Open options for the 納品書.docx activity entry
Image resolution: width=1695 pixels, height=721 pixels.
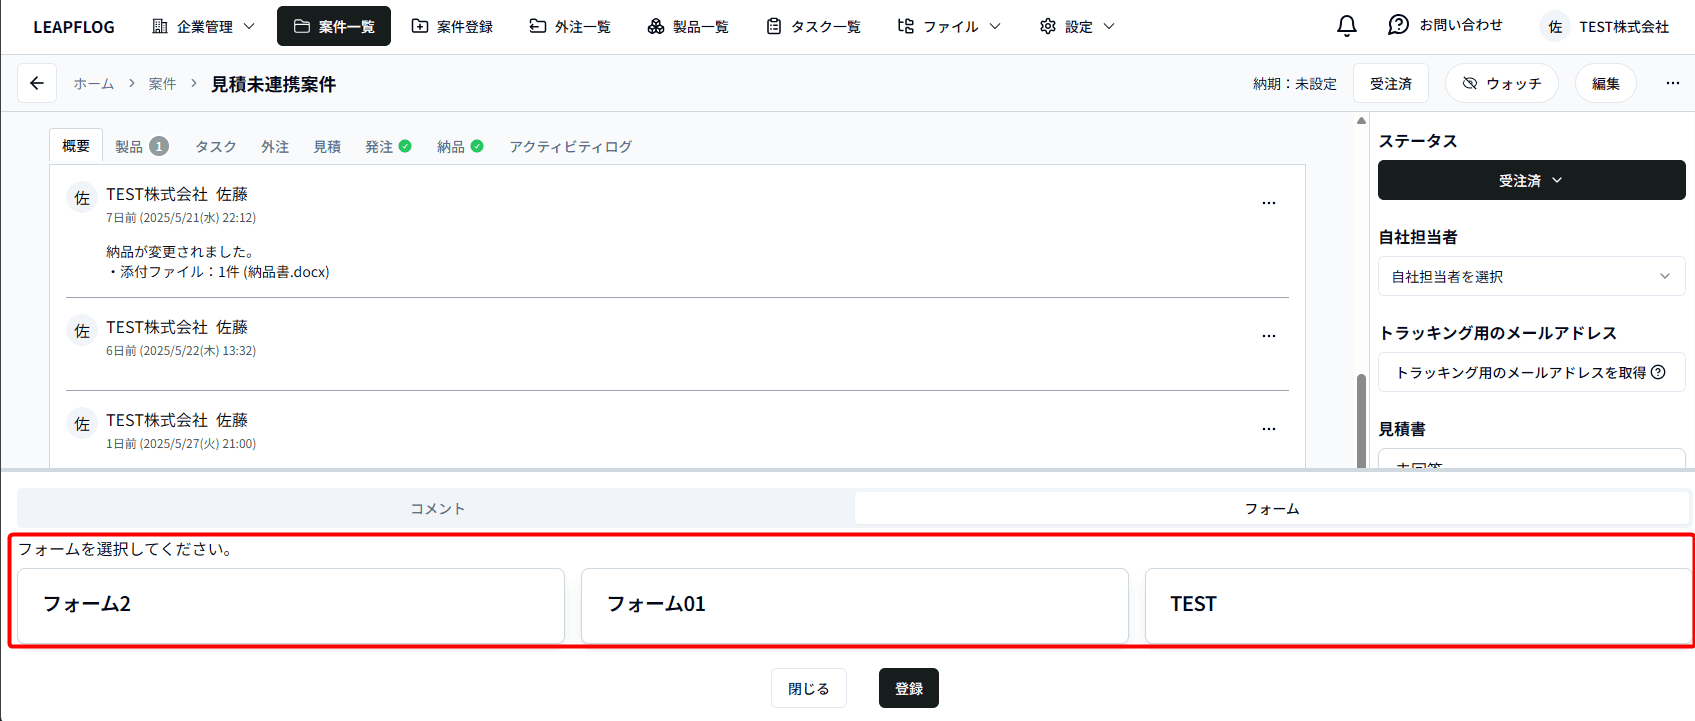coord(1268,203)
